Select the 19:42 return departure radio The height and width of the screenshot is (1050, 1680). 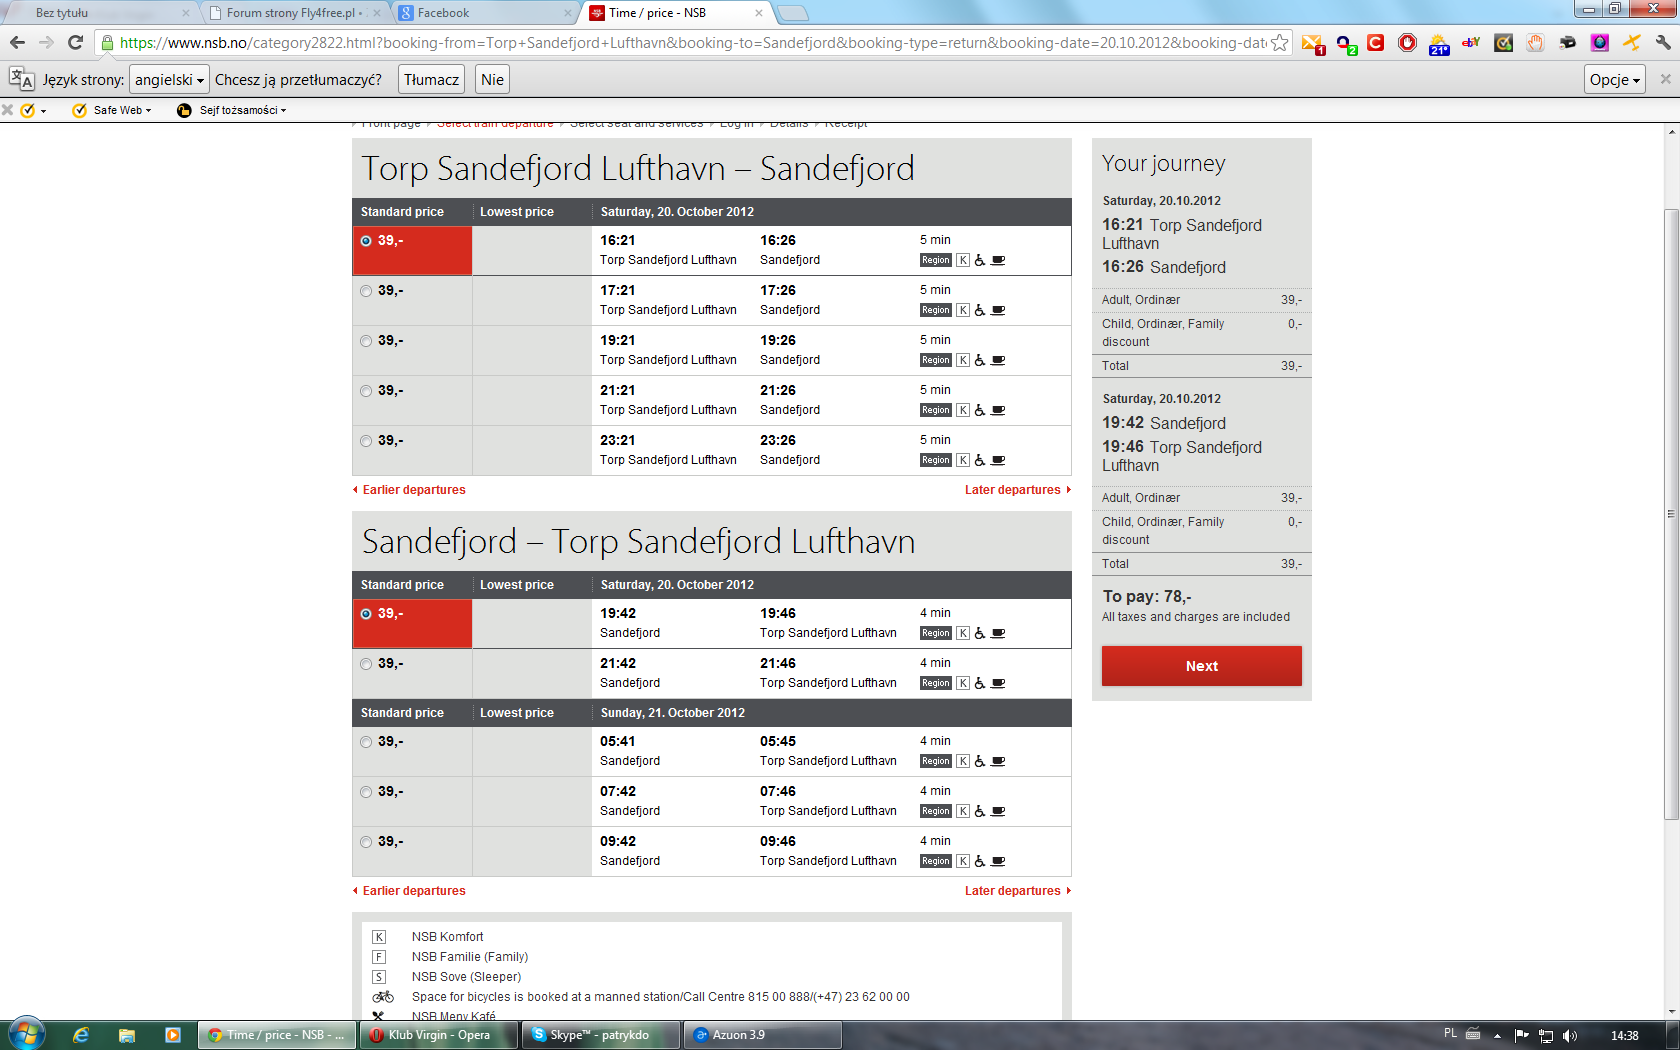[366, 614]
